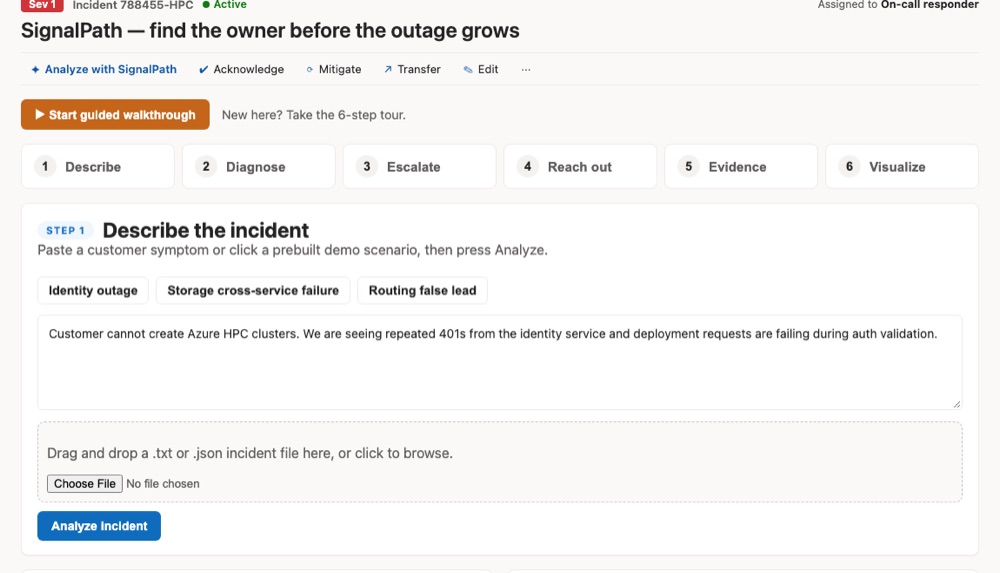Go to step 6 Visualize
Viewport: 1000px width, 573px height.
tap(902, 167)
